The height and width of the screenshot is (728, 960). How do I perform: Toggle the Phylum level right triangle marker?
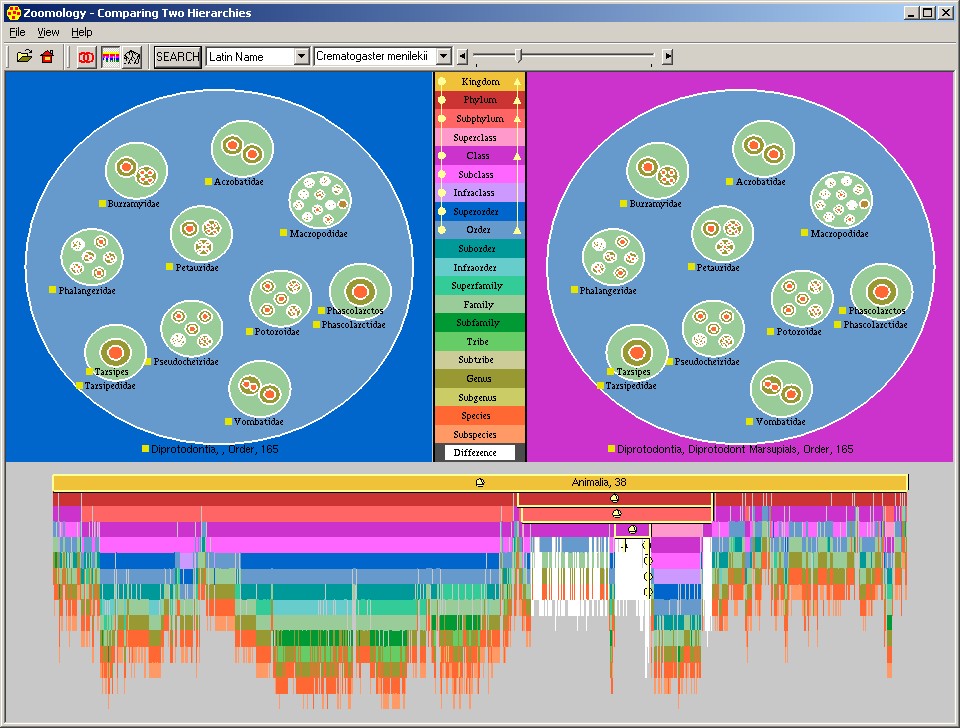click(x=517, y=100)
